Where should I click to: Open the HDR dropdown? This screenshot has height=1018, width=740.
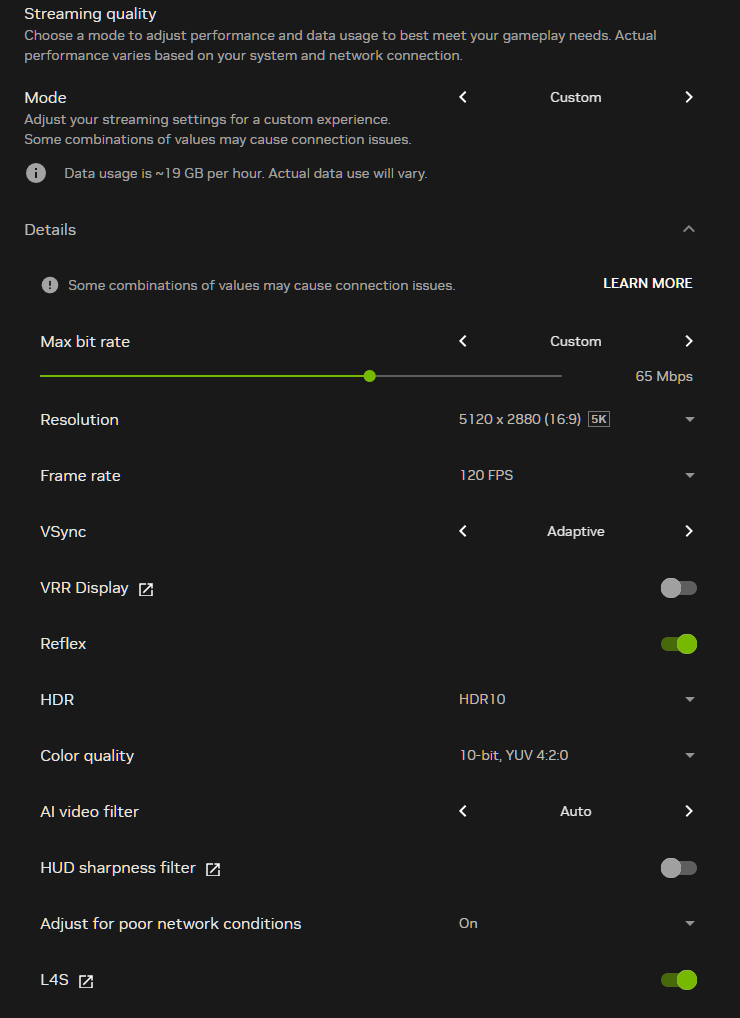pyautogui.click(x=689, y=699)
